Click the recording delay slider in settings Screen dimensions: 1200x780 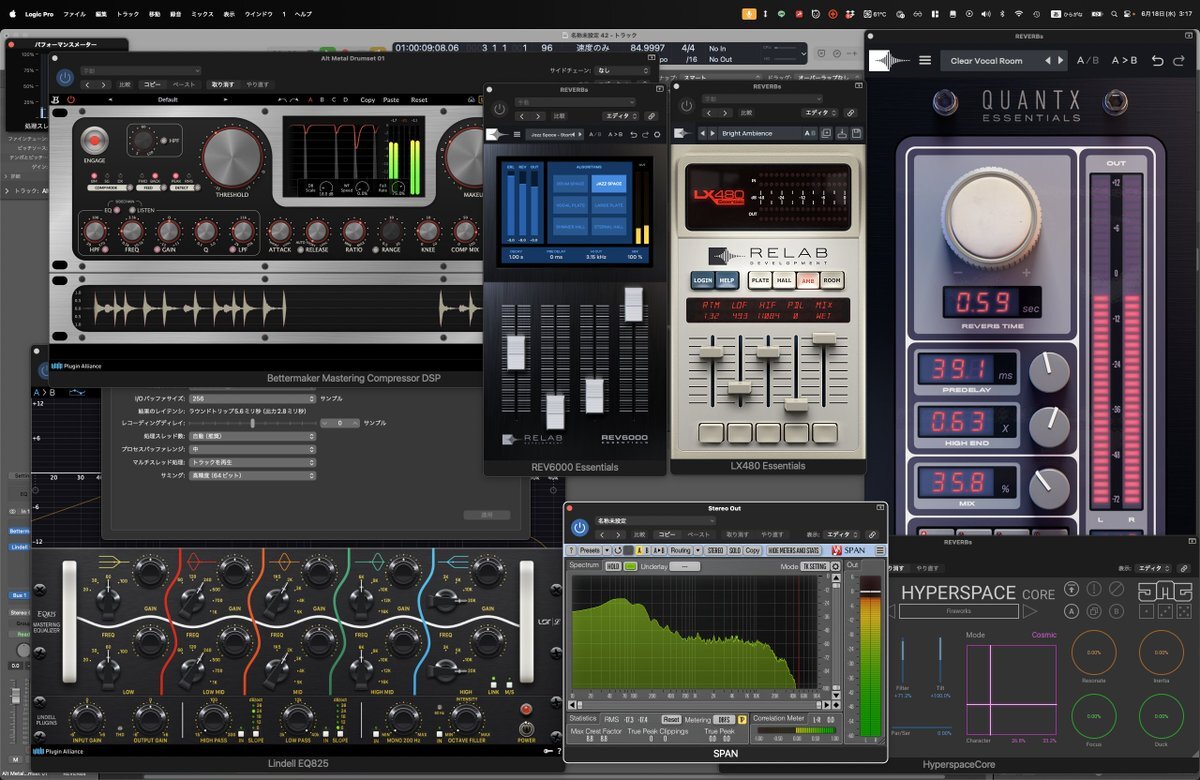[254, 423]
